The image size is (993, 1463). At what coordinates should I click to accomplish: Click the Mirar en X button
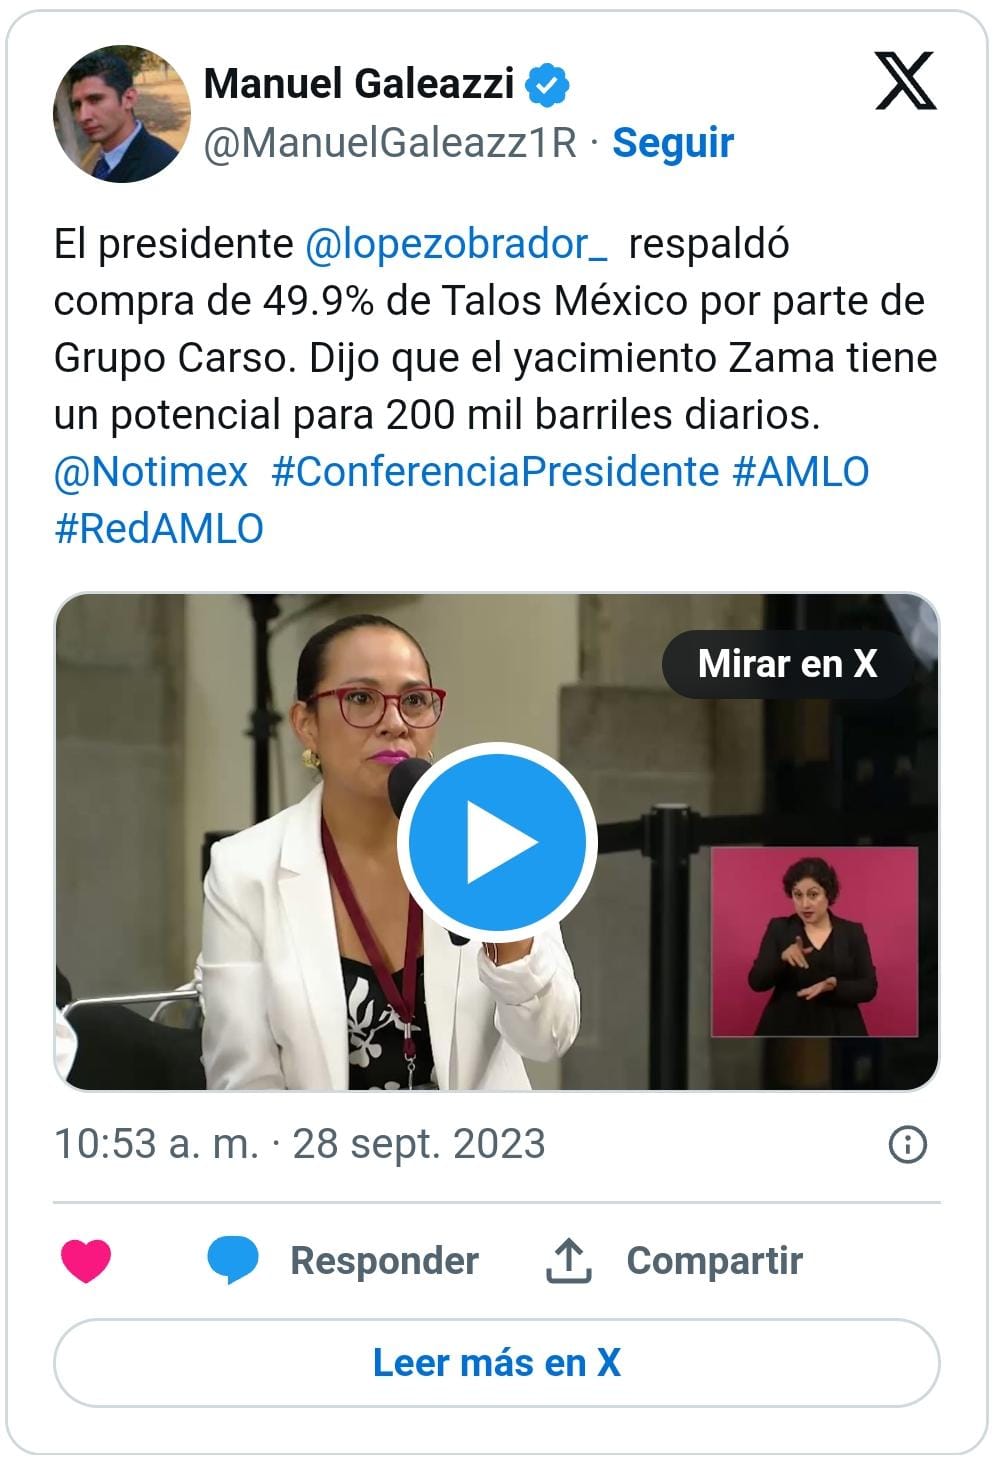point(787,663)
